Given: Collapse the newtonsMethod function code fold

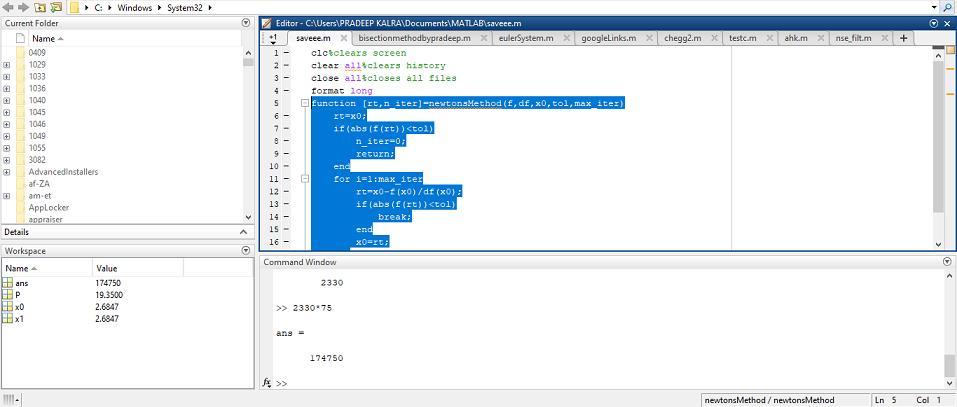Looking at the screenshot, I should click(x=305, y=103).
